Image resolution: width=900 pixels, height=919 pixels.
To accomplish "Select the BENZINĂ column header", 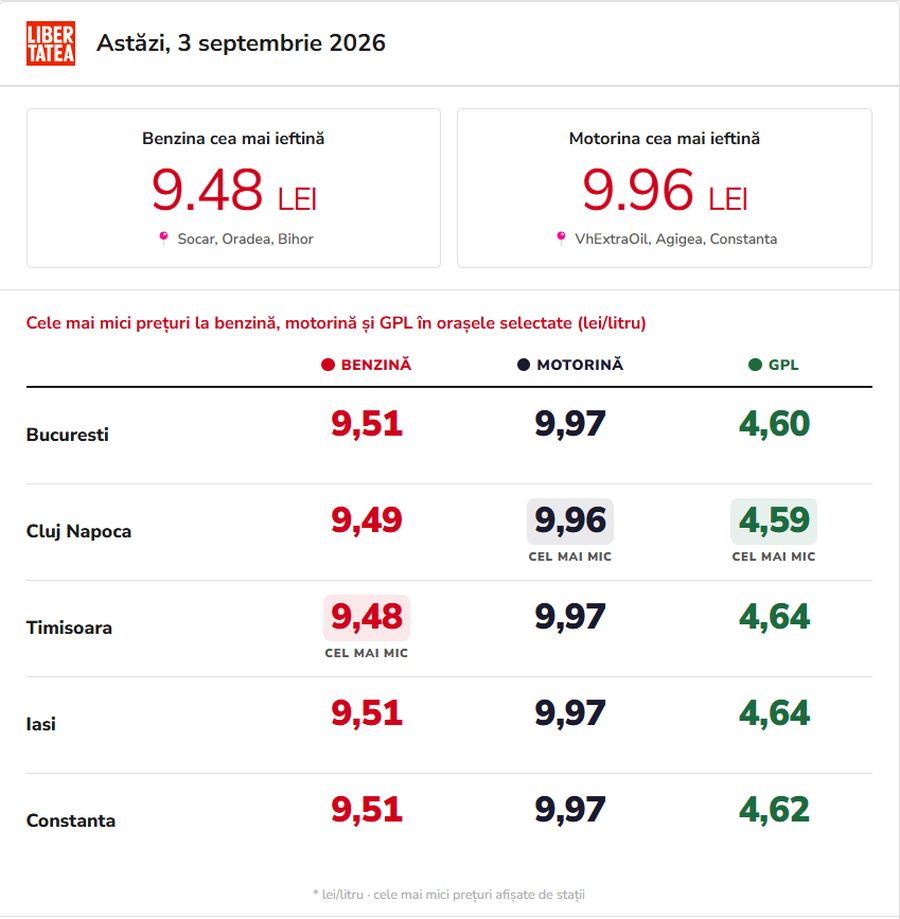I will tap(366, 365).
